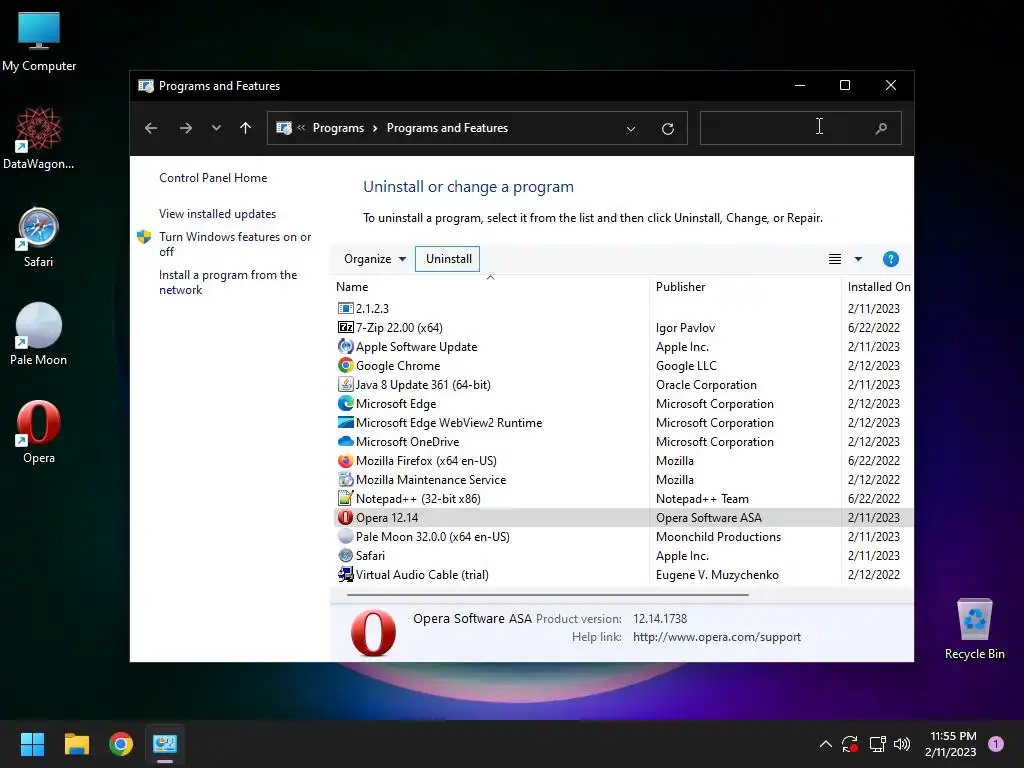Go up one level with up arrow

click(246, 128)
